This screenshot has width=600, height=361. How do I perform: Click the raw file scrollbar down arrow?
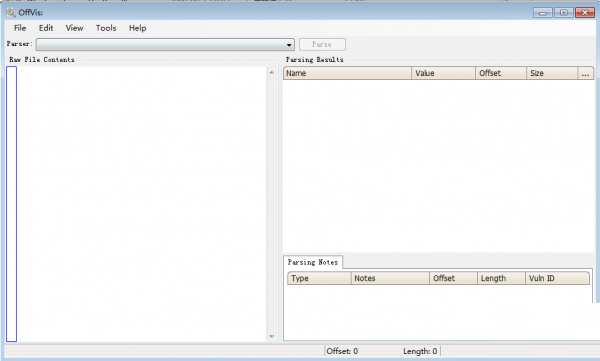(272, 336)
